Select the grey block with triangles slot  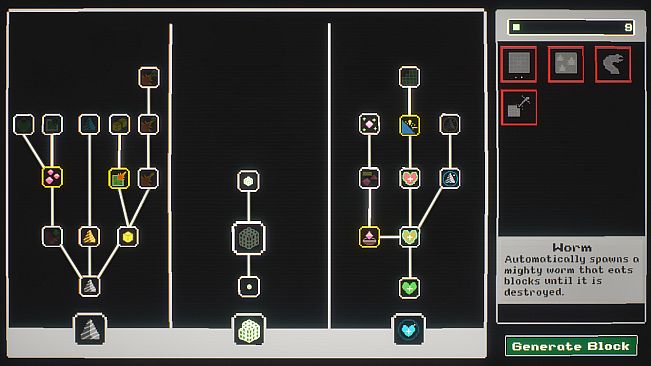point(565,64)
